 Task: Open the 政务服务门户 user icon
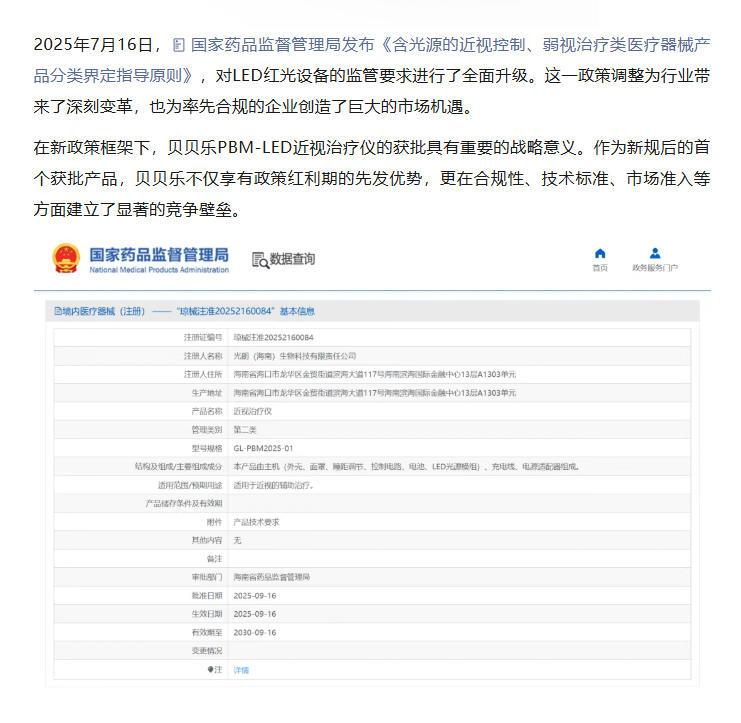pyautogui.click(x=654, y=253)
